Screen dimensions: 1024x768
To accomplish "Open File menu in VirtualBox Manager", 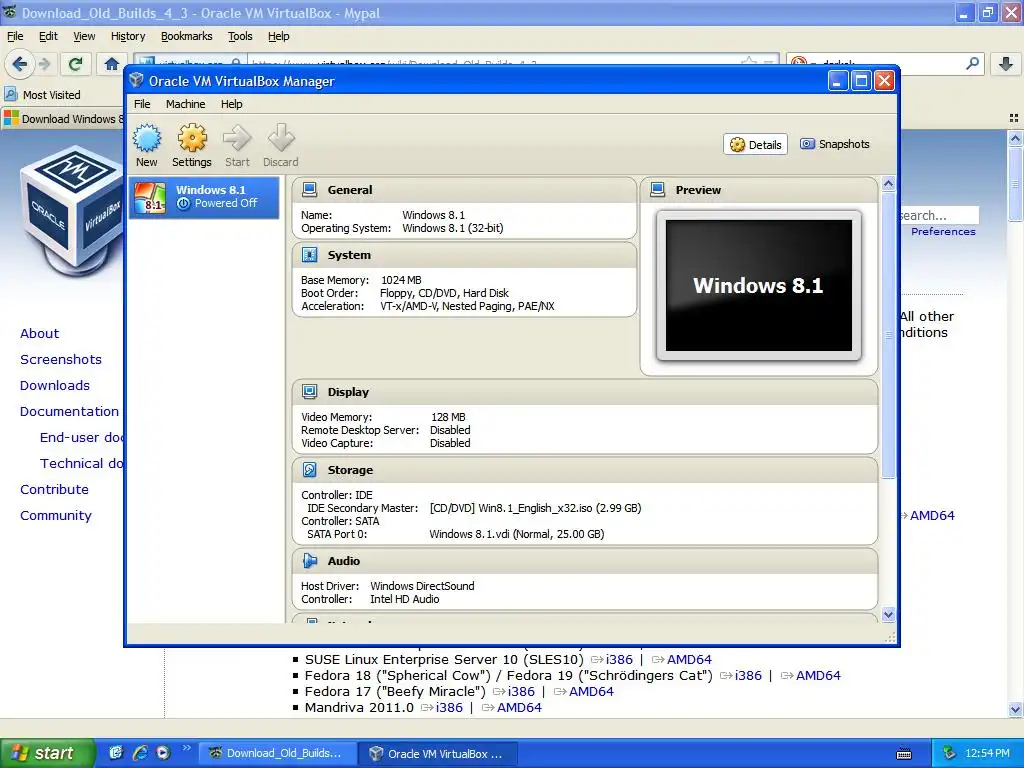I will click(x=142, y=104).
